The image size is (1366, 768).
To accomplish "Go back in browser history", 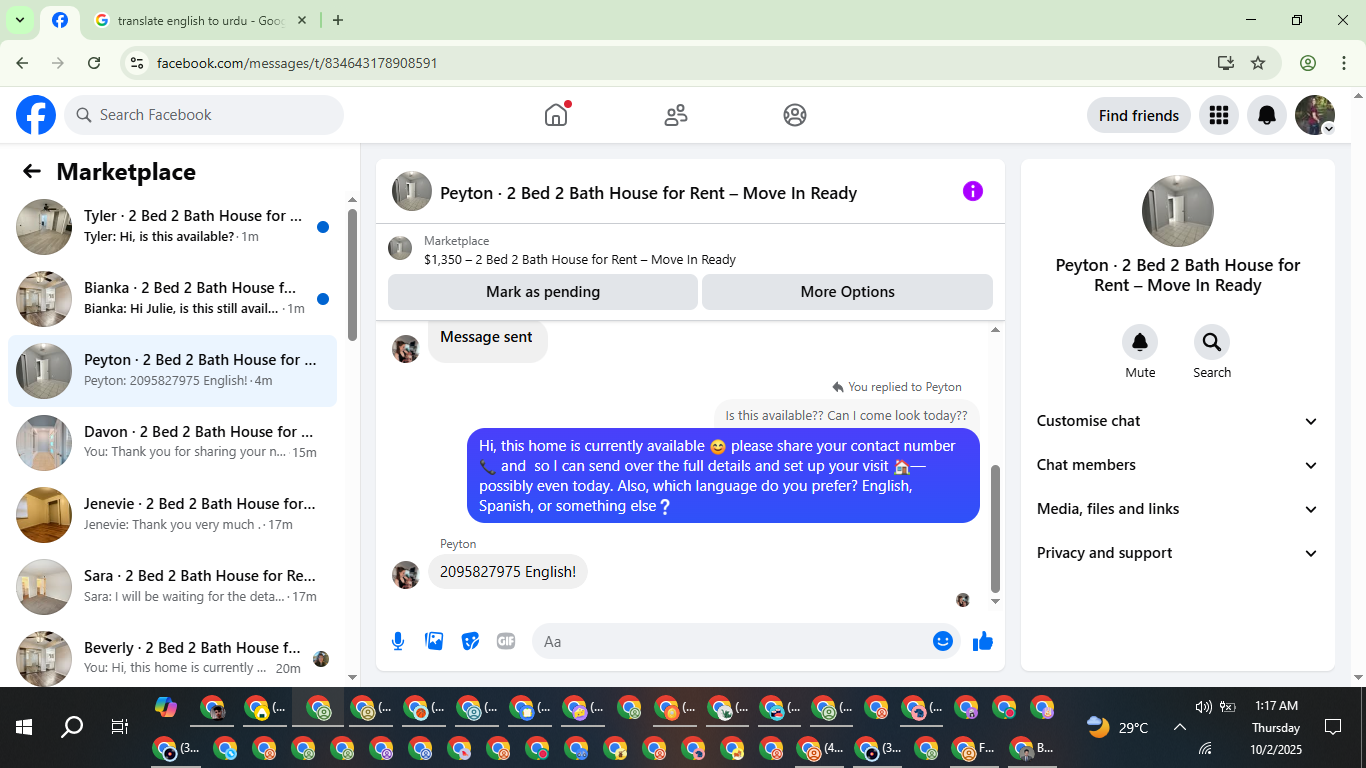I will [22, 63].
